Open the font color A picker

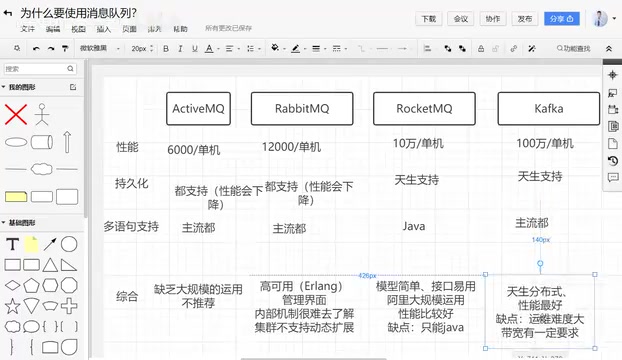(209, 48)
